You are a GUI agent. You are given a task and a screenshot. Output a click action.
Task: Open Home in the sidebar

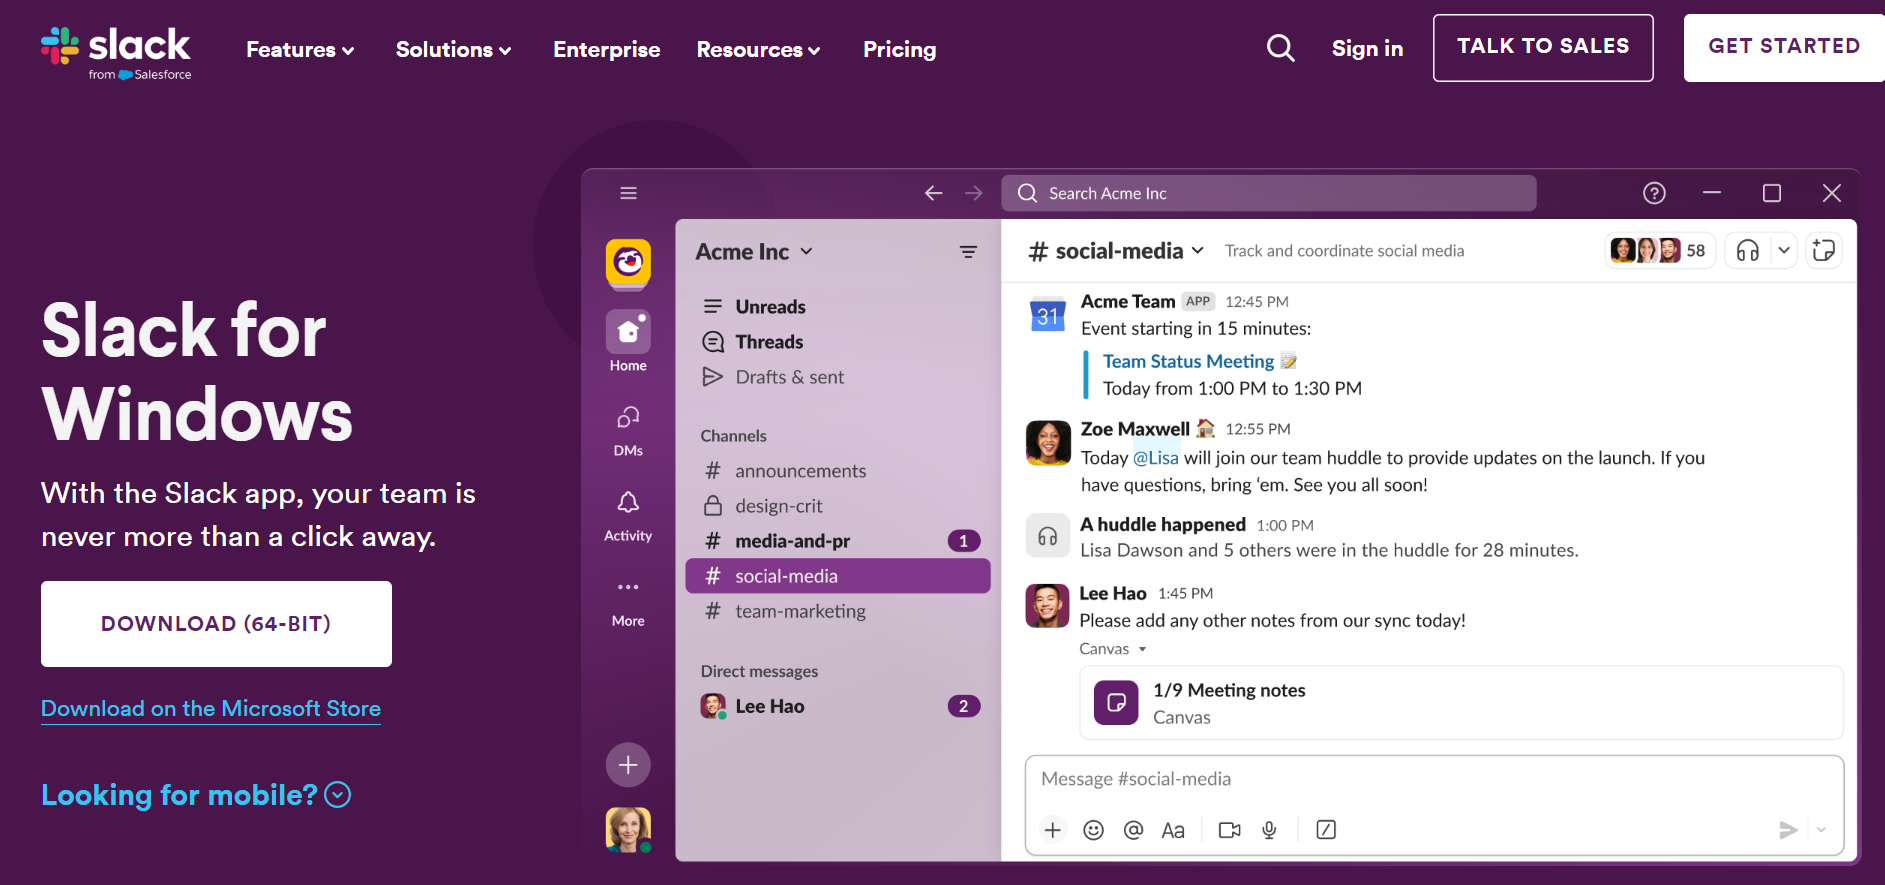(628, 341)
